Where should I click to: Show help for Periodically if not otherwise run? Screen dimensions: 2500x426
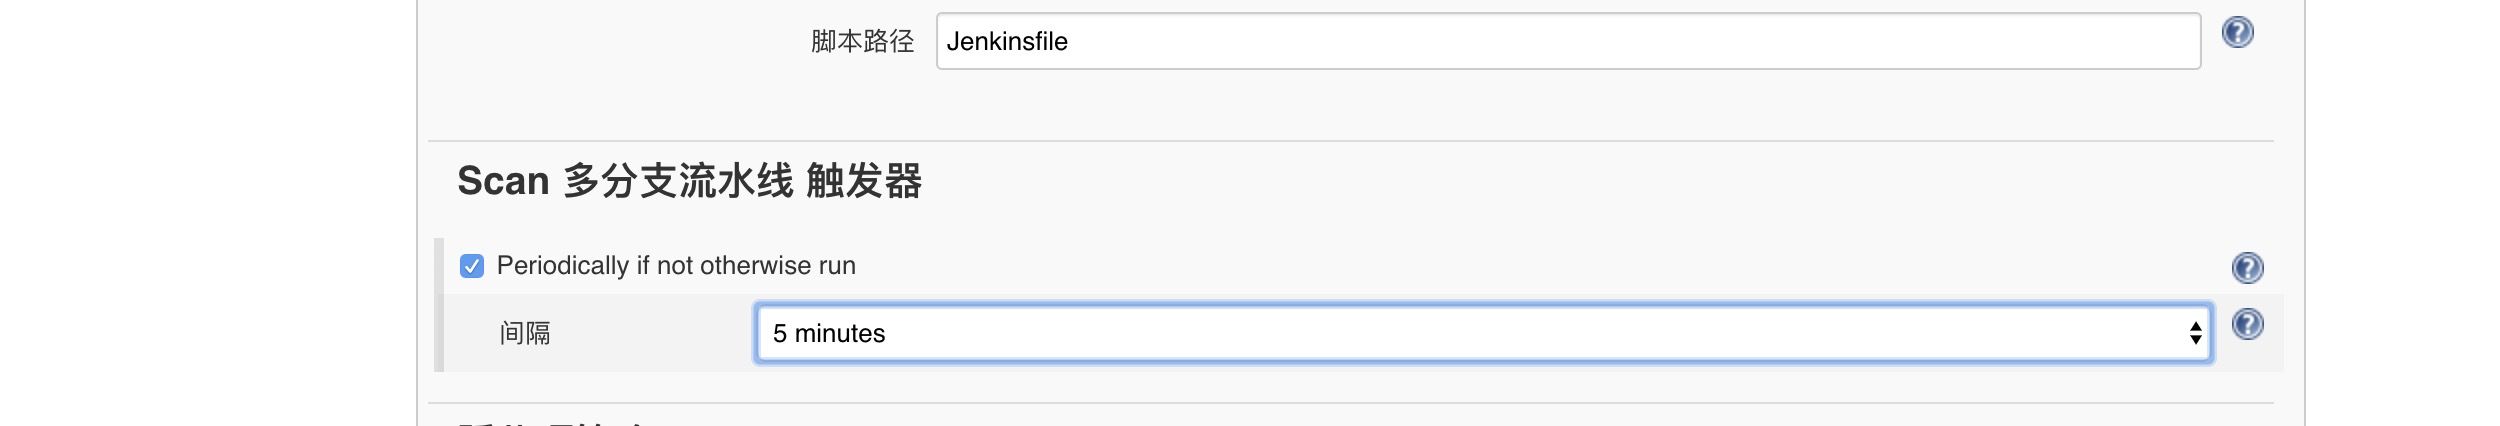click(x=2247, y=268)
